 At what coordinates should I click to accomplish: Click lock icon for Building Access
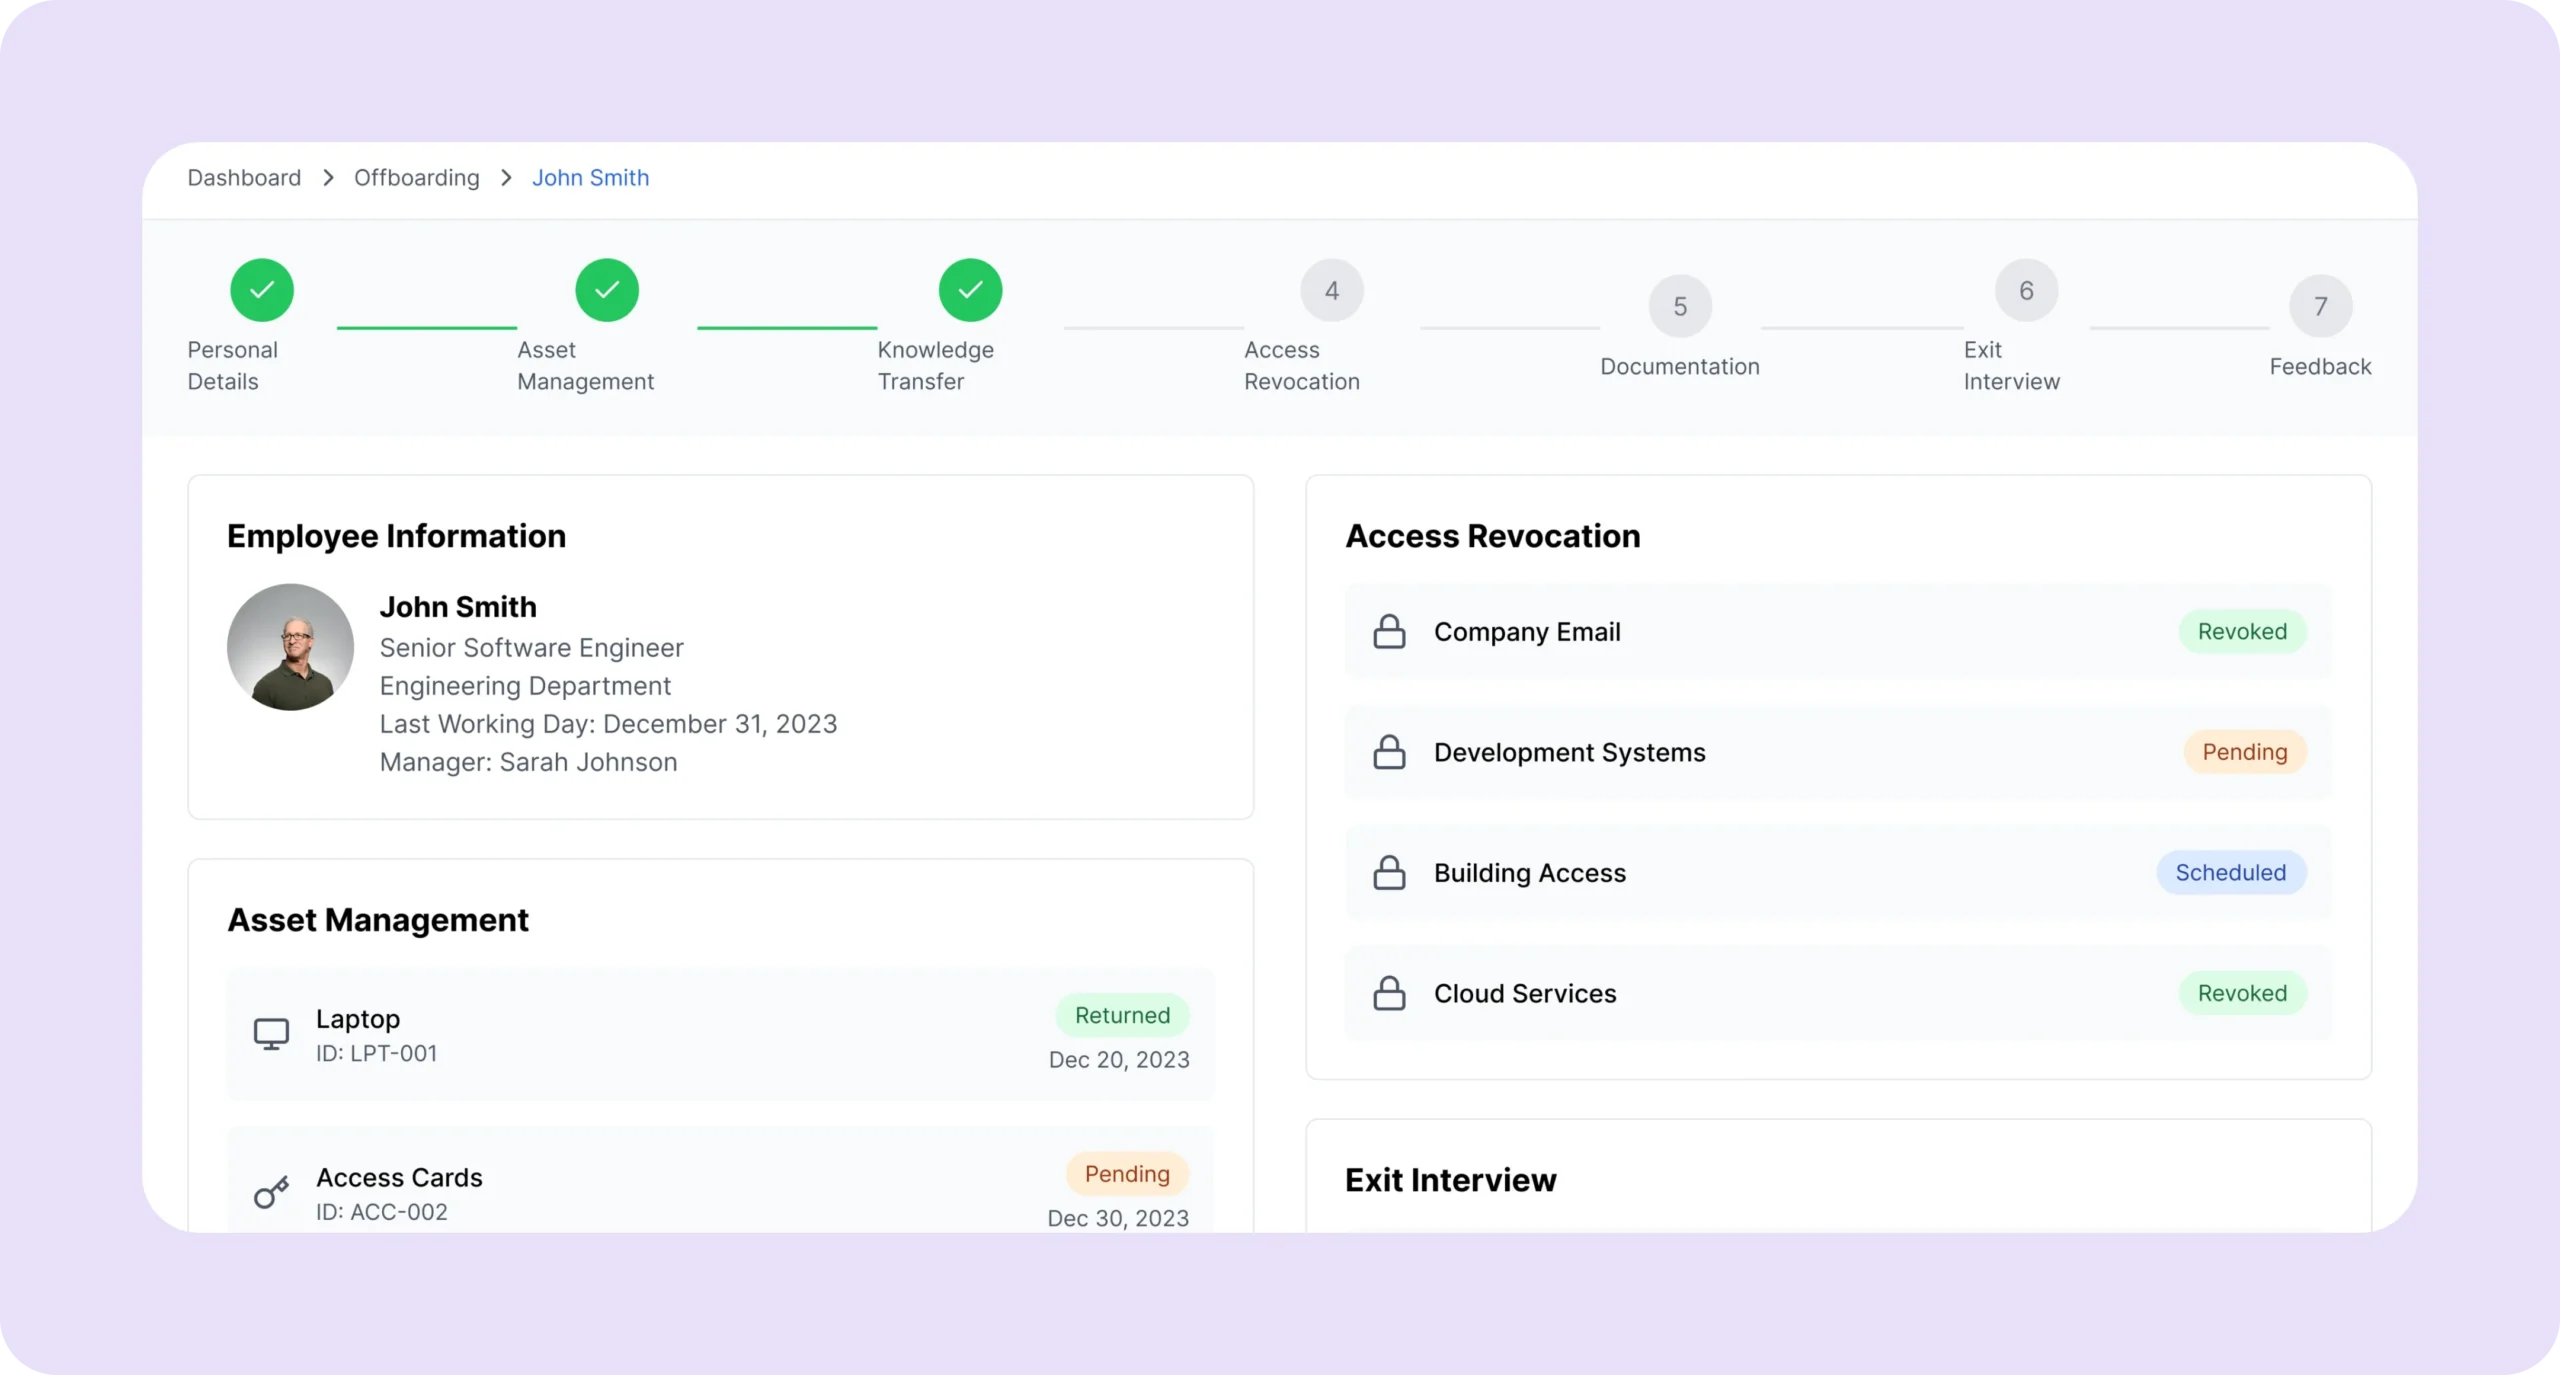[1389, 873]
